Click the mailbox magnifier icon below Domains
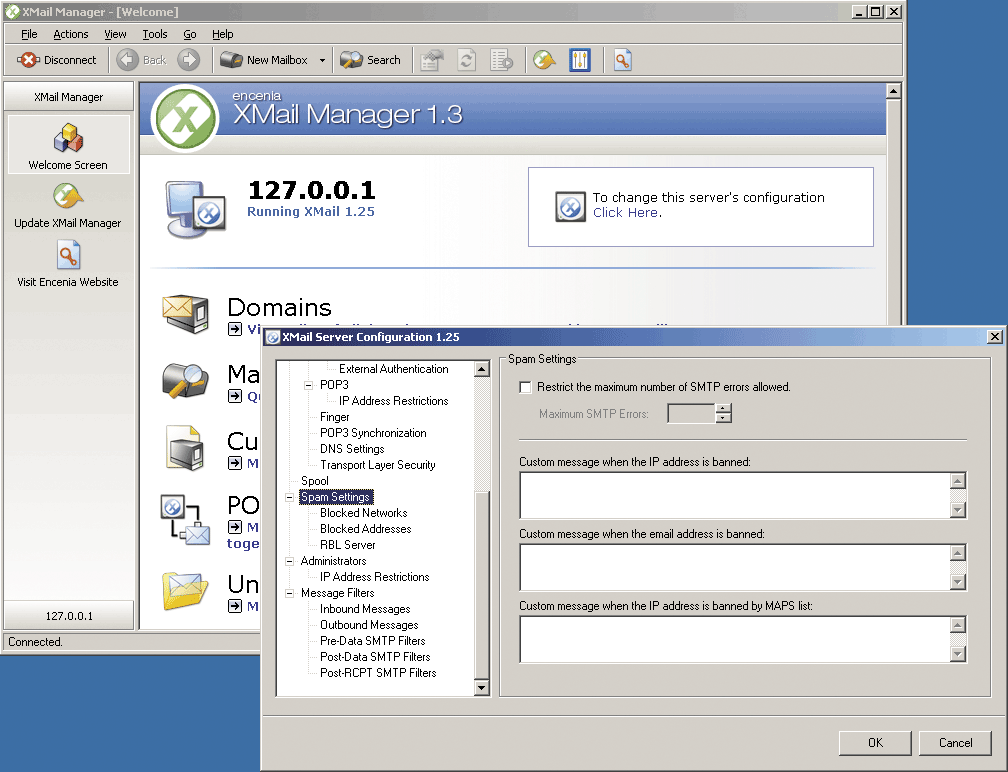Image resolution: width=1008 pixels, height=772 pixels. pos(185,380)
